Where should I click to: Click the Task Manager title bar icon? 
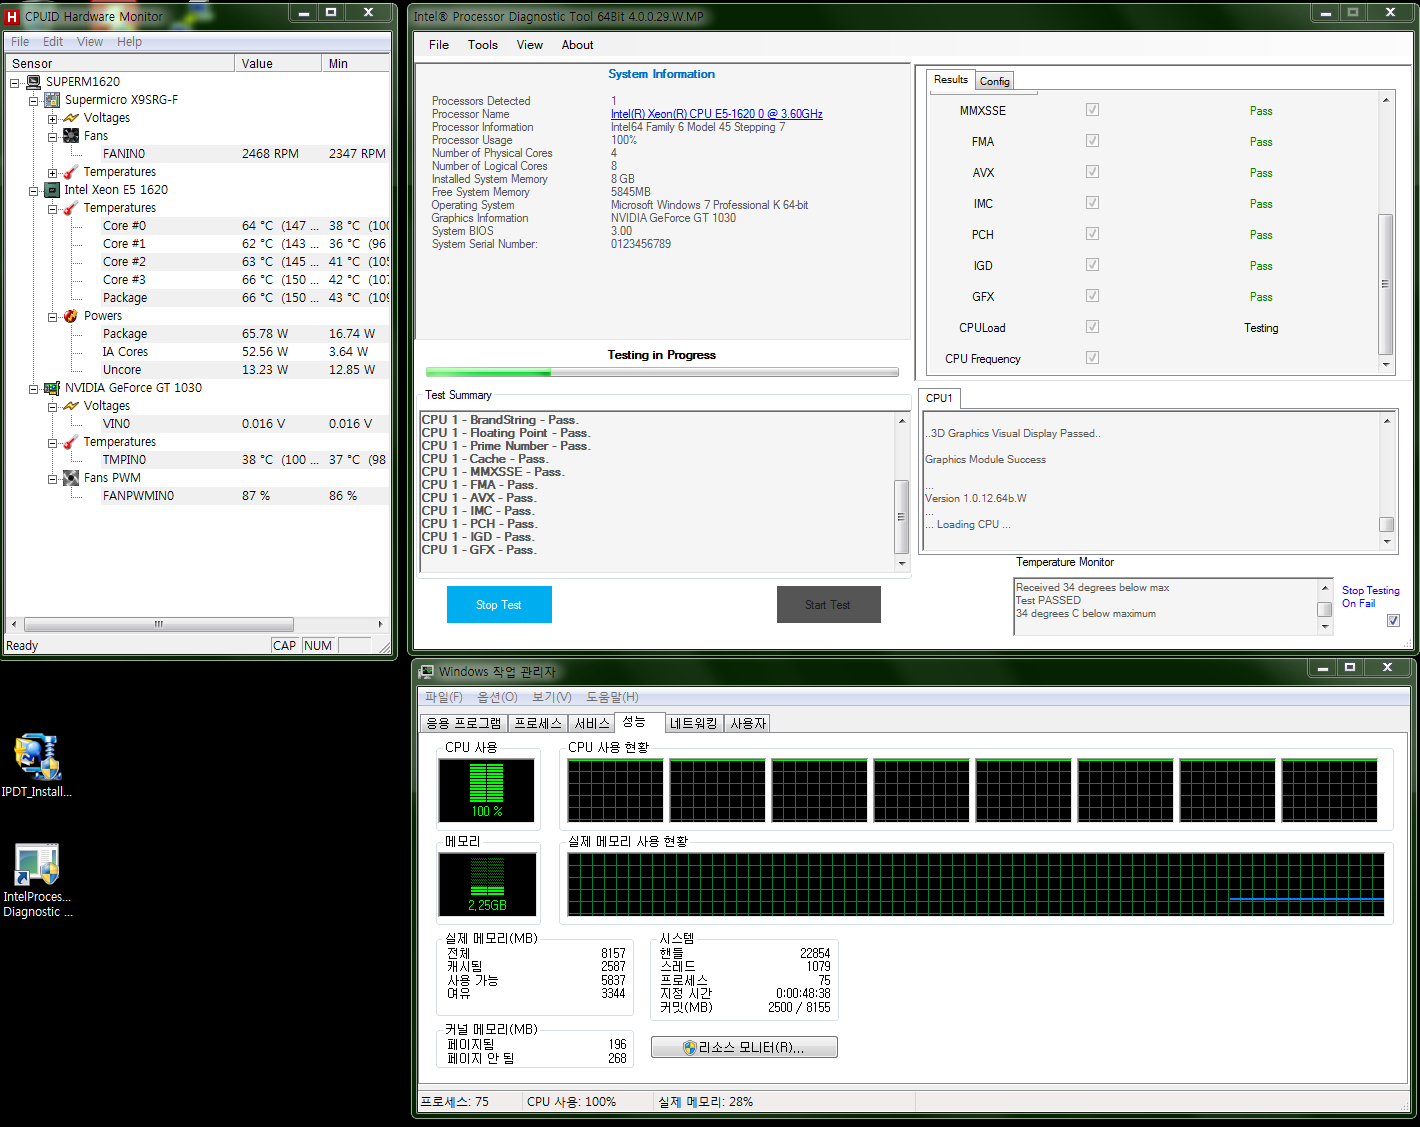[427, 671]
